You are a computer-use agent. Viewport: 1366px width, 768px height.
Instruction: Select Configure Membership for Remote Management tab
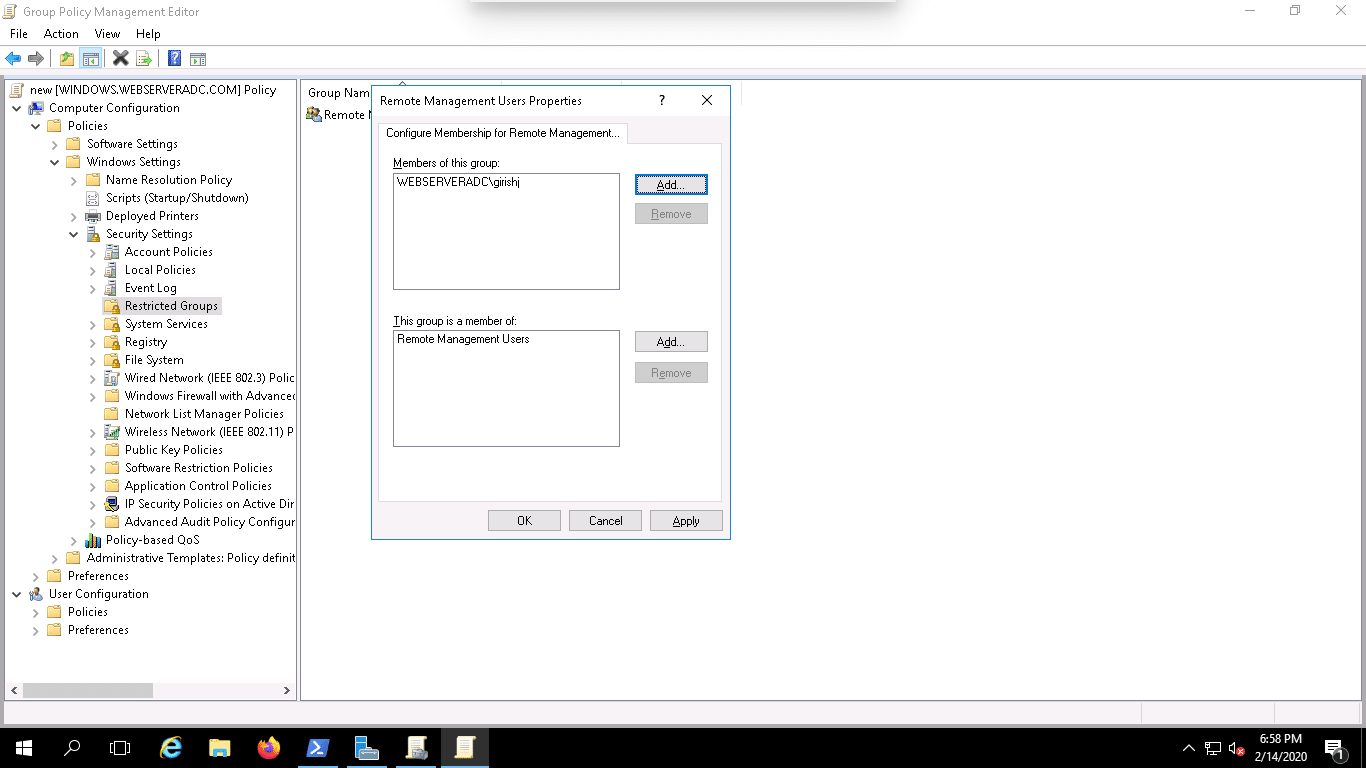[x=503, y=133]
